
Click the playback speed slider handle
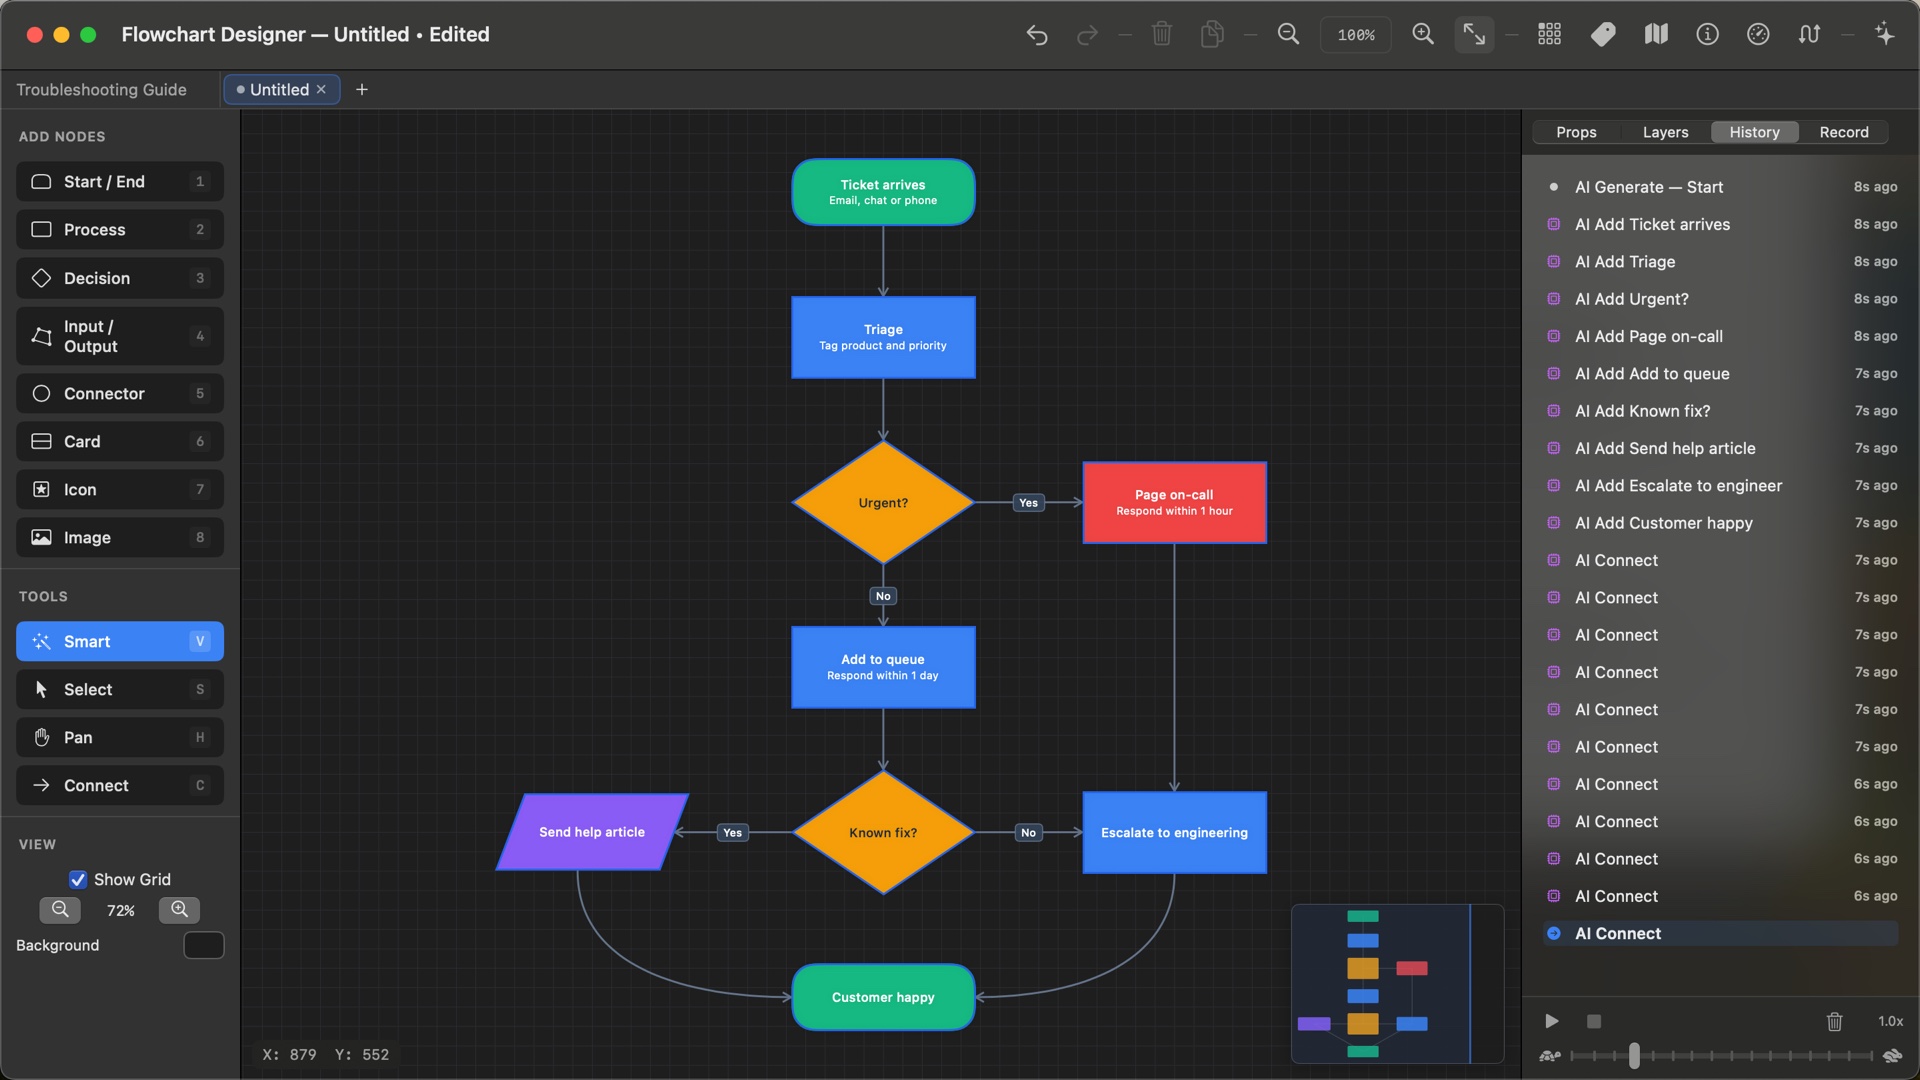click(1634, 1056)
